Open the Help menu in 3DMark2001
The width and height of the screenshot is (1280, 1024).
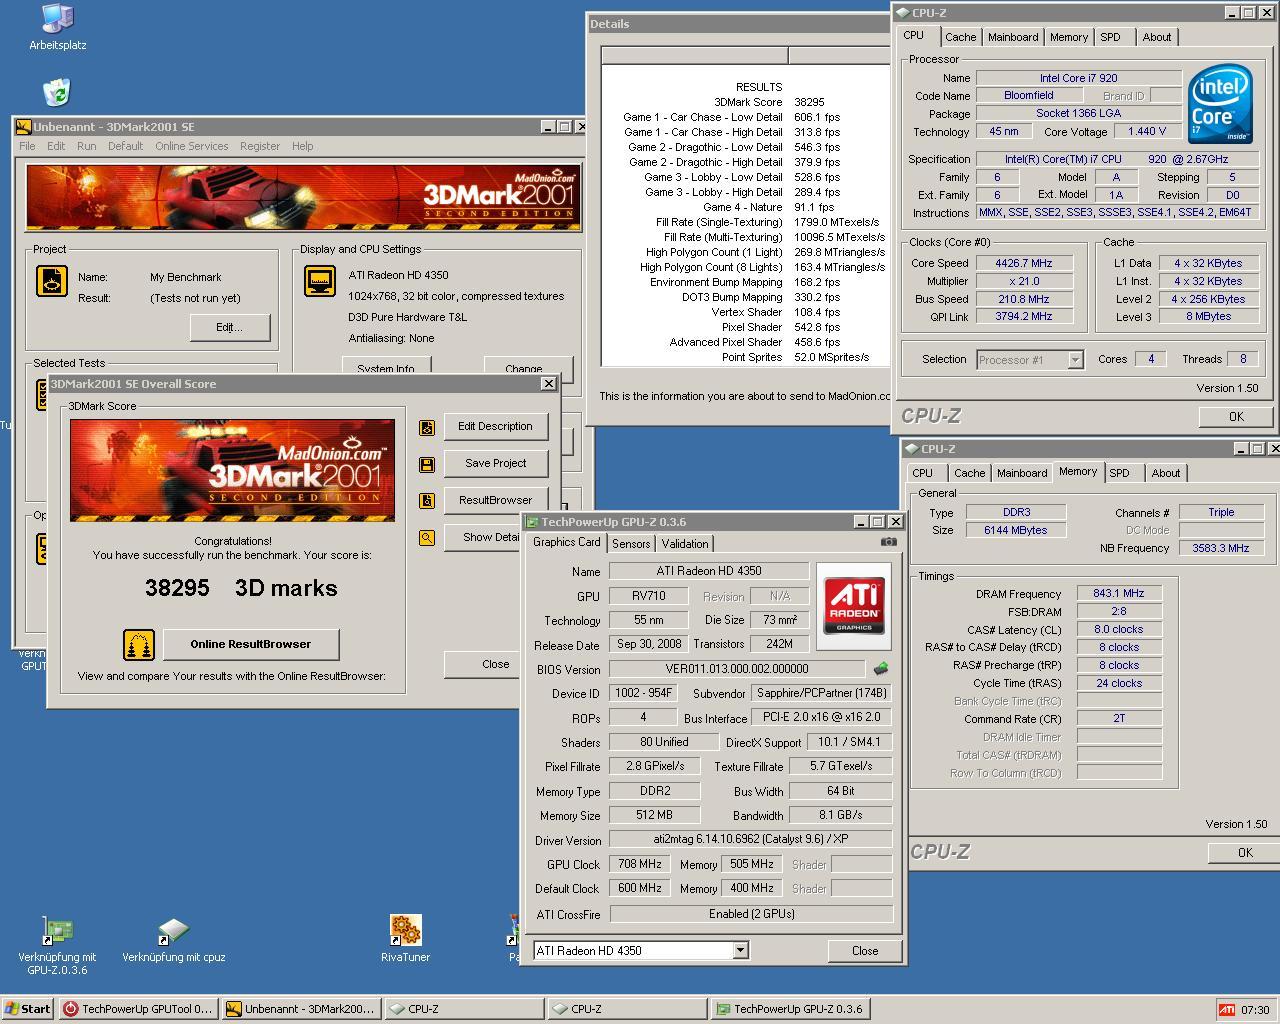[x=303, y=146]
